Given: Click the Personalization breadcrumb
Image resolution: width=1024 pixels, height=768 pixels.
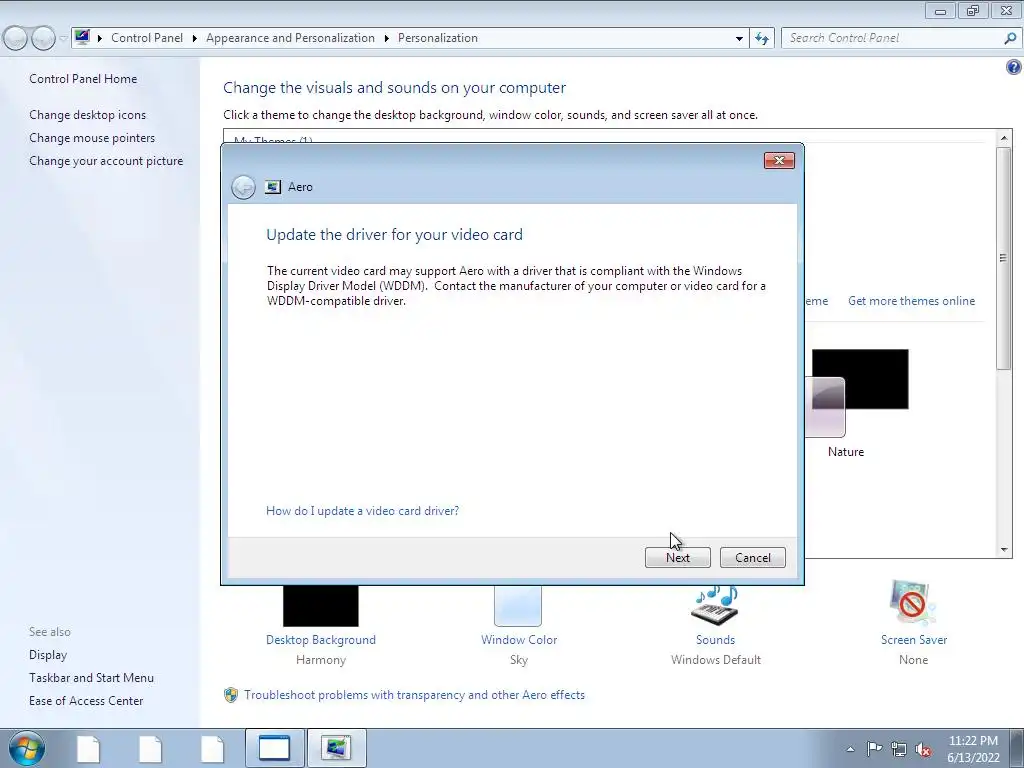Looking at the screenshot, I should (438, 38).
